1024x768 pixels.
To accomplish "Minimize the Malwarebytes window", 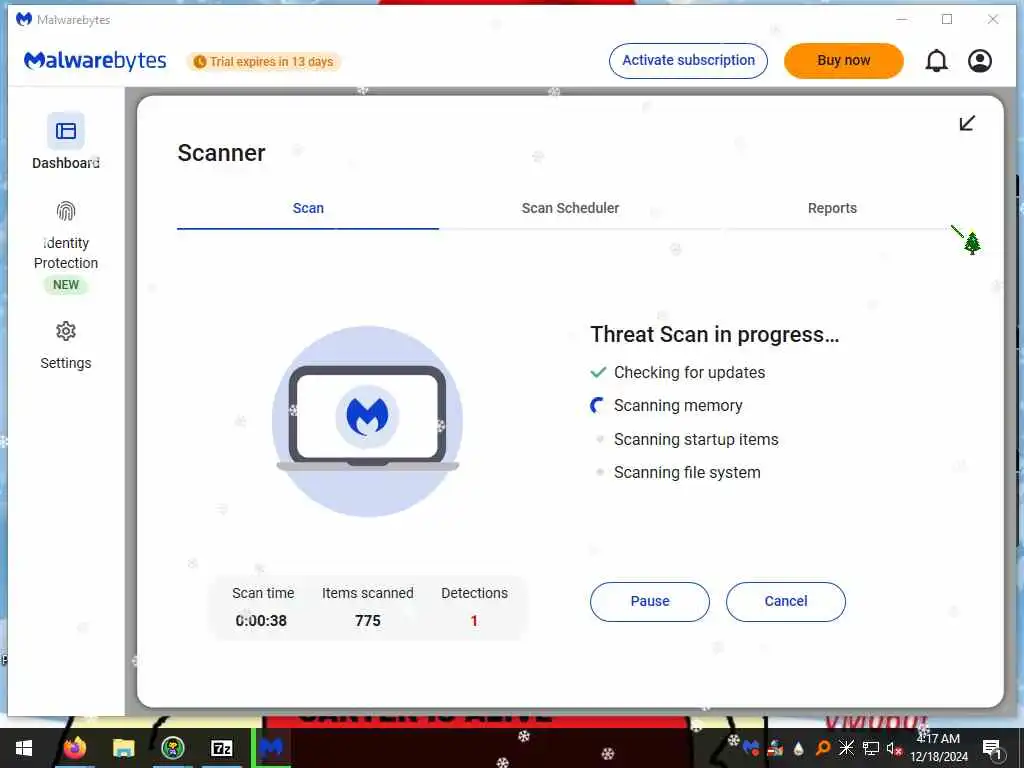I will 902,20.
